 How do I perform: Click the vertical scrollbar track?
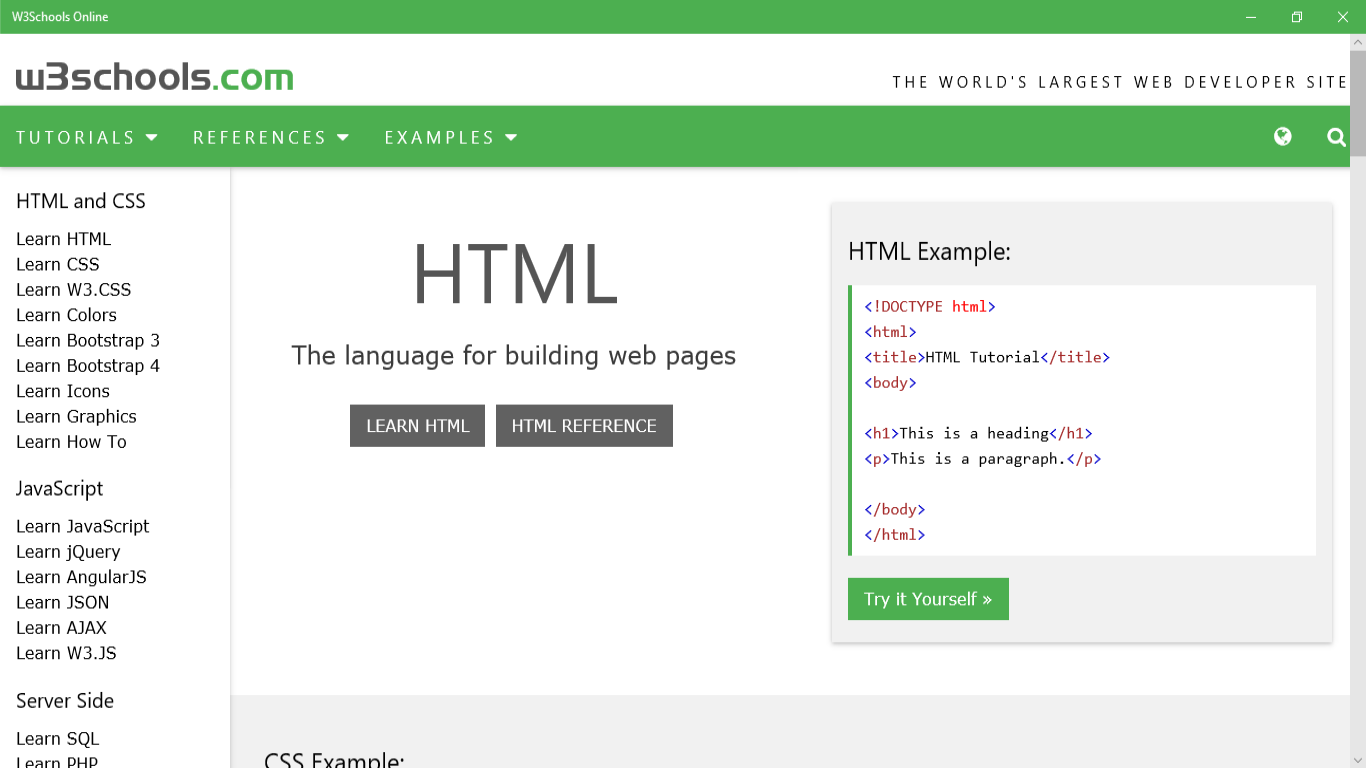coord(1357,400)
